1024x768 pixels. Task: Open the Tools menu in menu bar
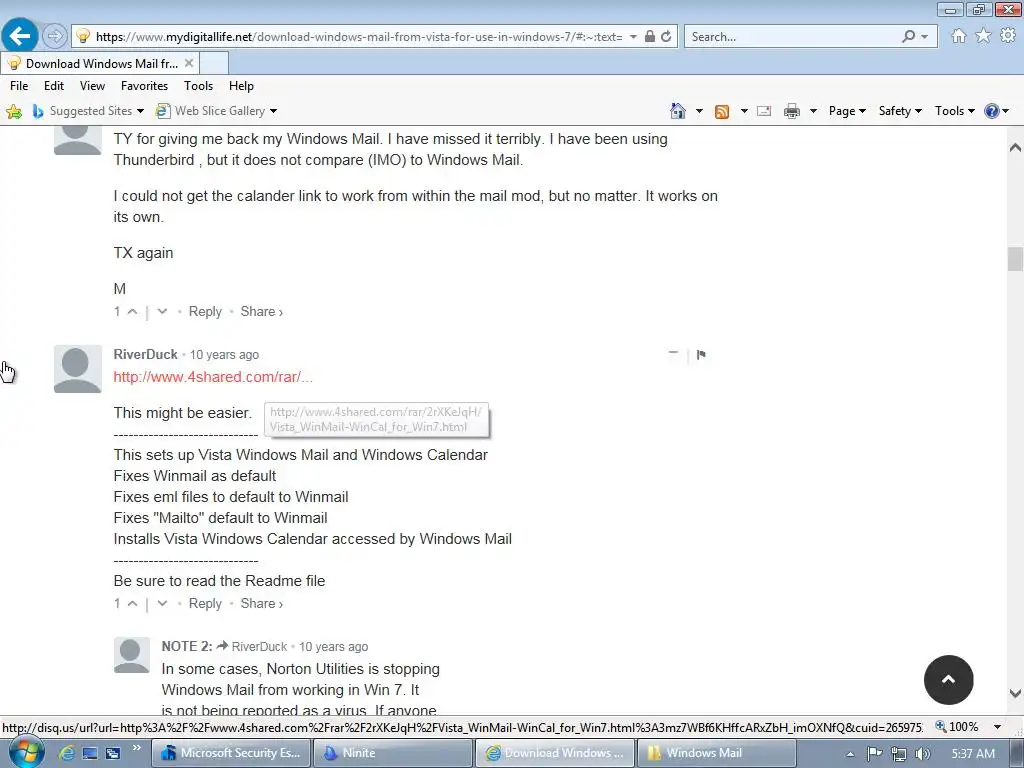point(198,86)
